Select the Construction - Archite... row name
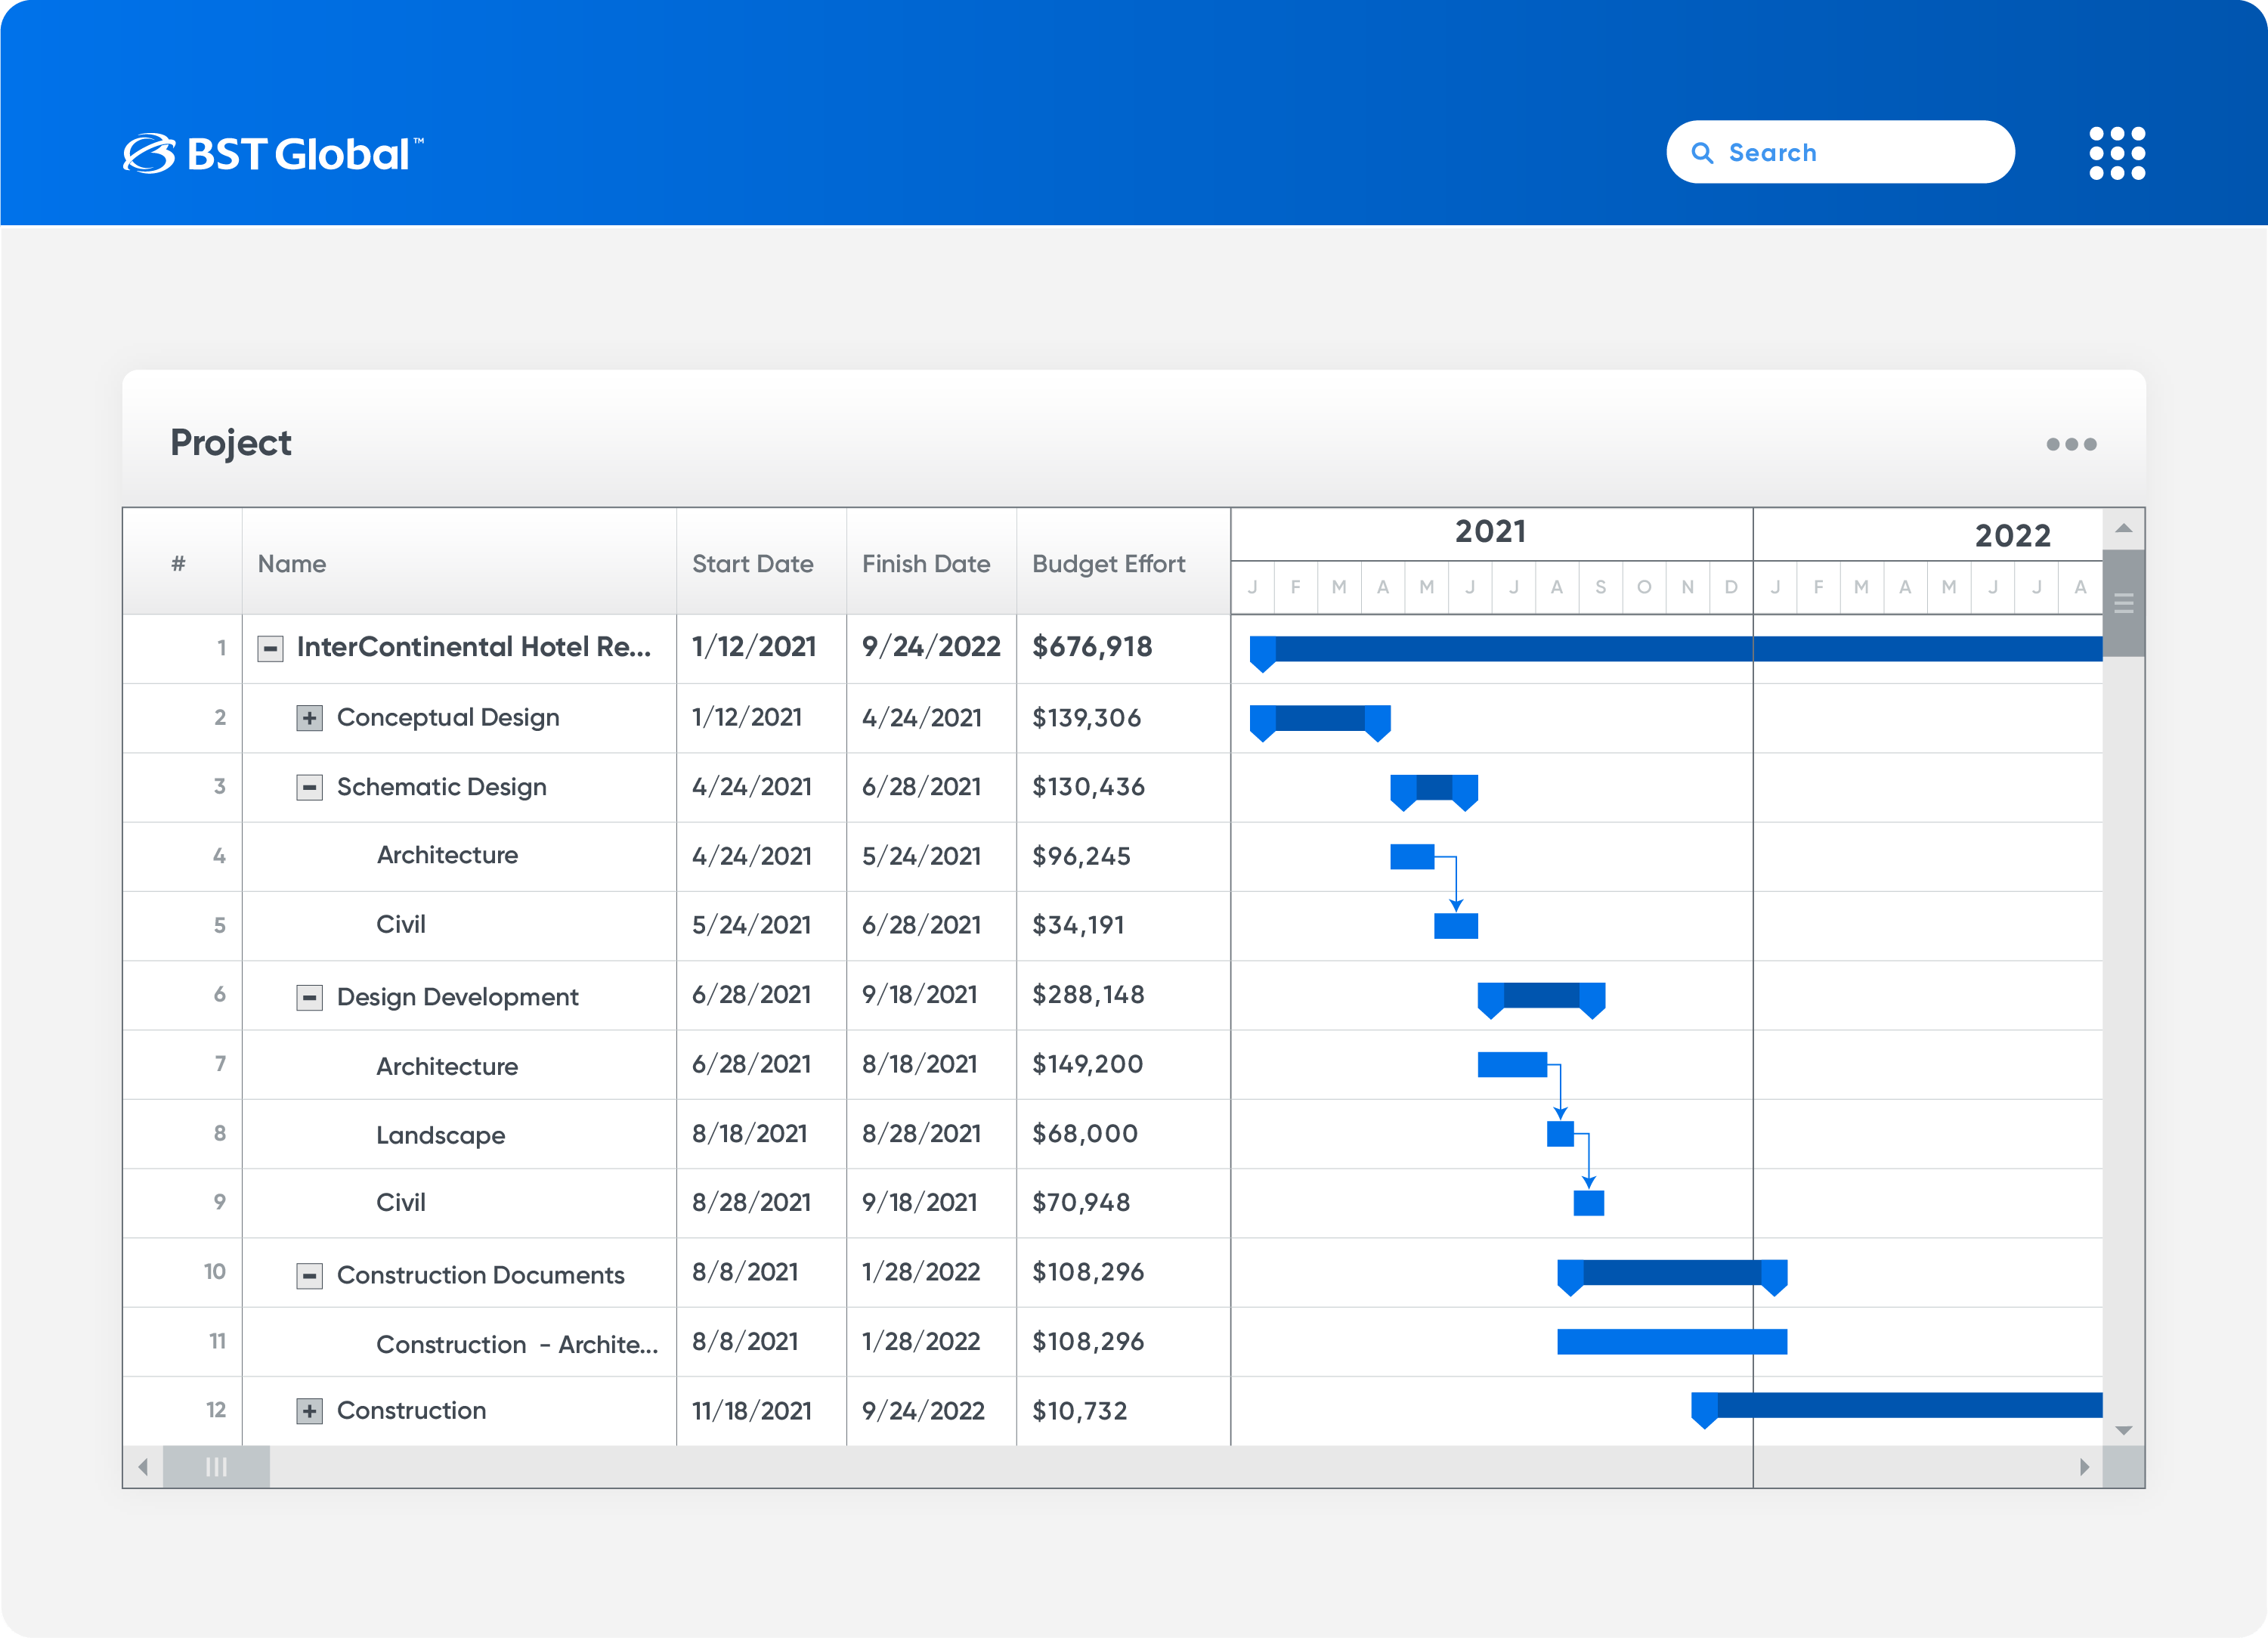Viewport: 2268px width, 1638px height. [517, 1344]
